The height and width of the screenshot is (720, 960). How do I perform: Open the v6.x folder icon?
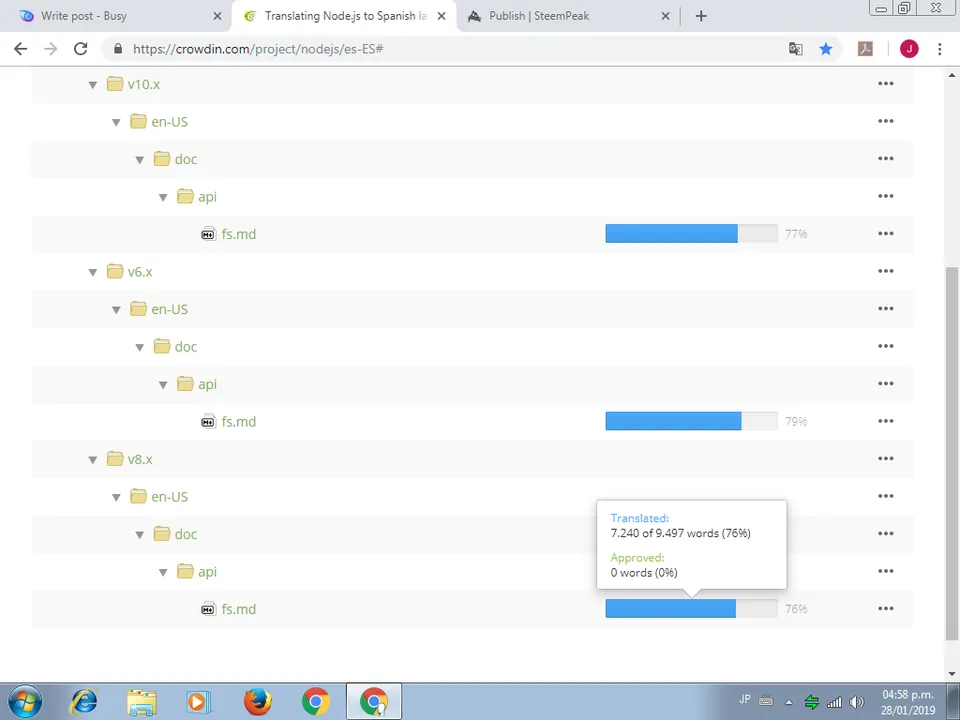[x=115, y=271]
